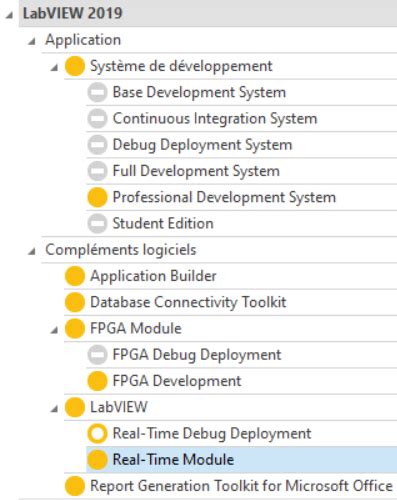Viewport: 397px width, 500px height.
Task: Select Debug Deployment System row
Action: pyautogui.click(x=242, y=145)
